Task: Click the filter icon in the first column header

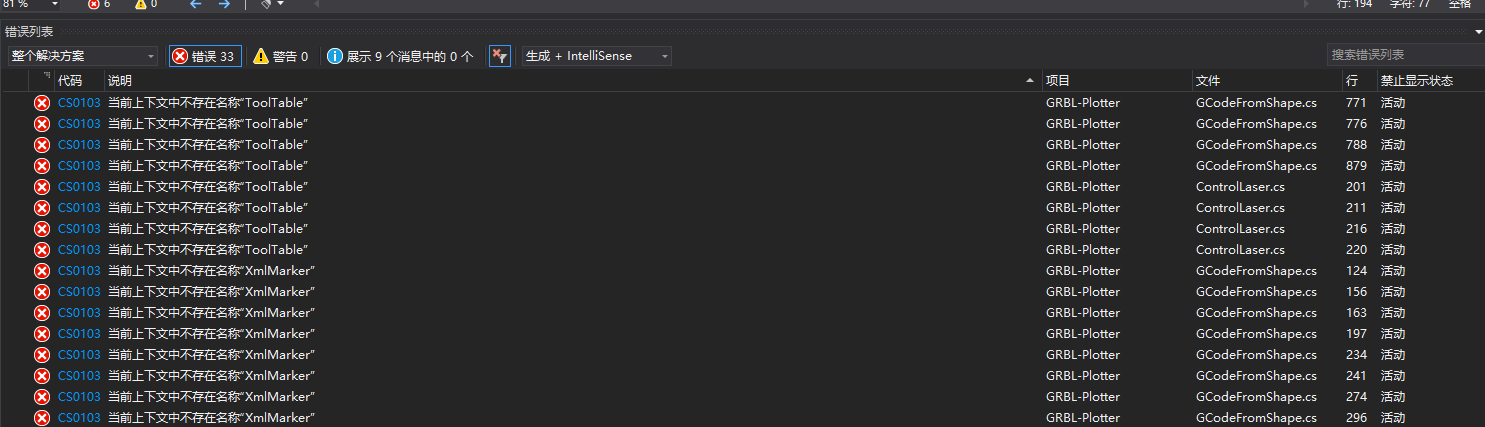Action: (x=46, y=77)
